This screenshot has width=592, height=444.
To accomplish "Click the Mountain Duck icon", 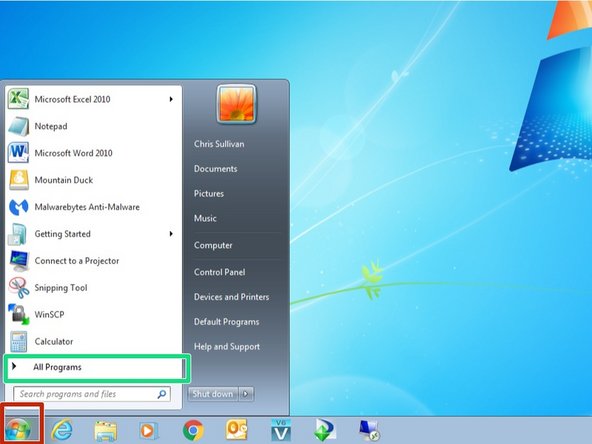I will (x=19, y=180).
